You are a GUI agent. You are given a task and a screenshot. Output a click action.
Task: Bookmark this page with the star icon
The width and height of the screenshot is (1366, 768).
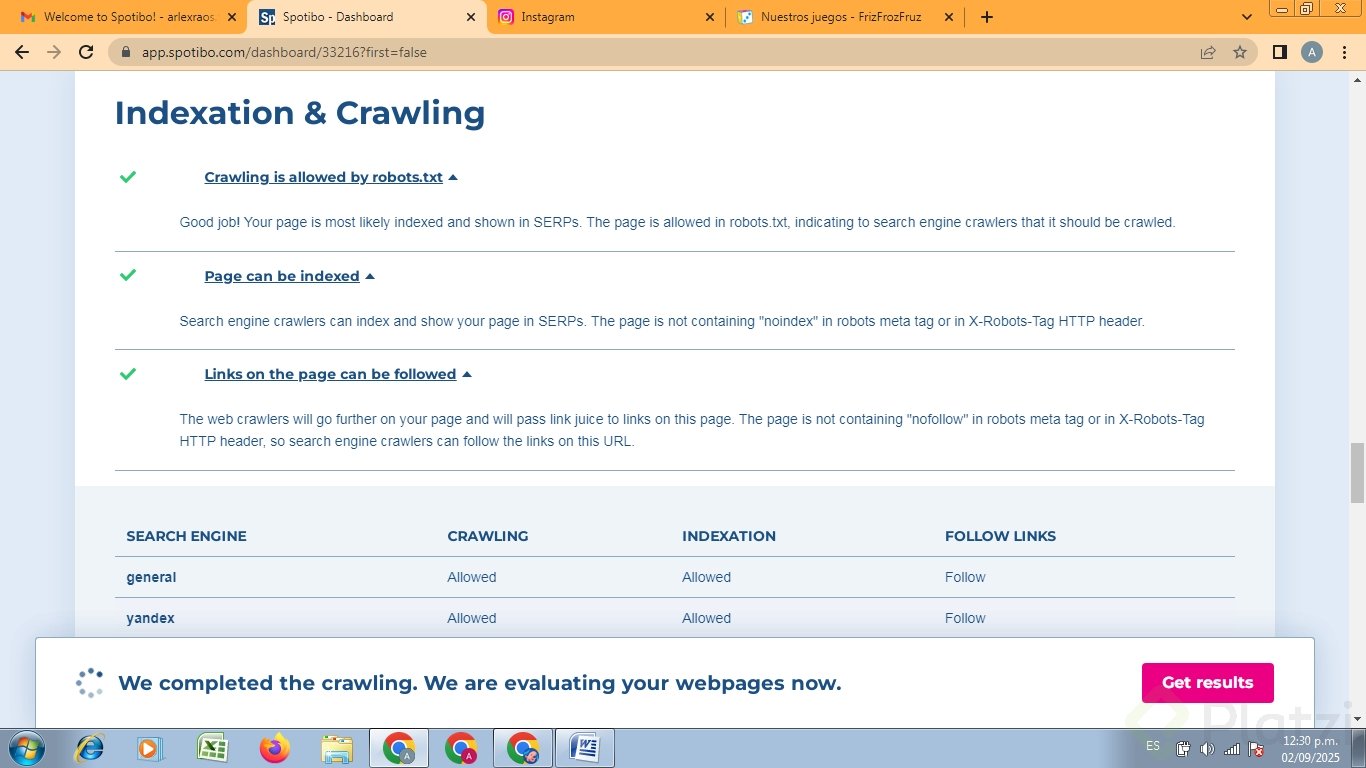click(x=1240, y=52)
